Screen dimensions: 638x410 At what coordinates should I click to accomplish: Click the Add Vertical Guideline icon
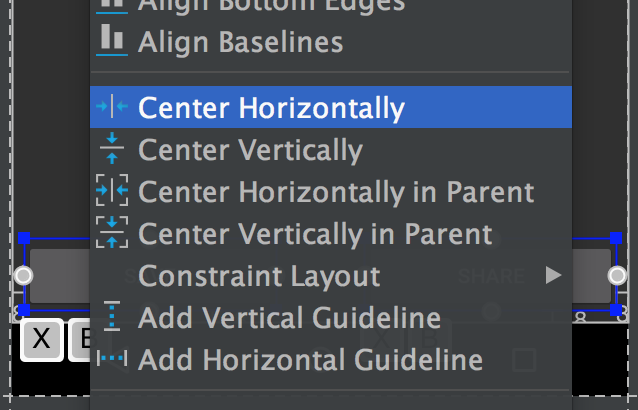pos(112,318)
